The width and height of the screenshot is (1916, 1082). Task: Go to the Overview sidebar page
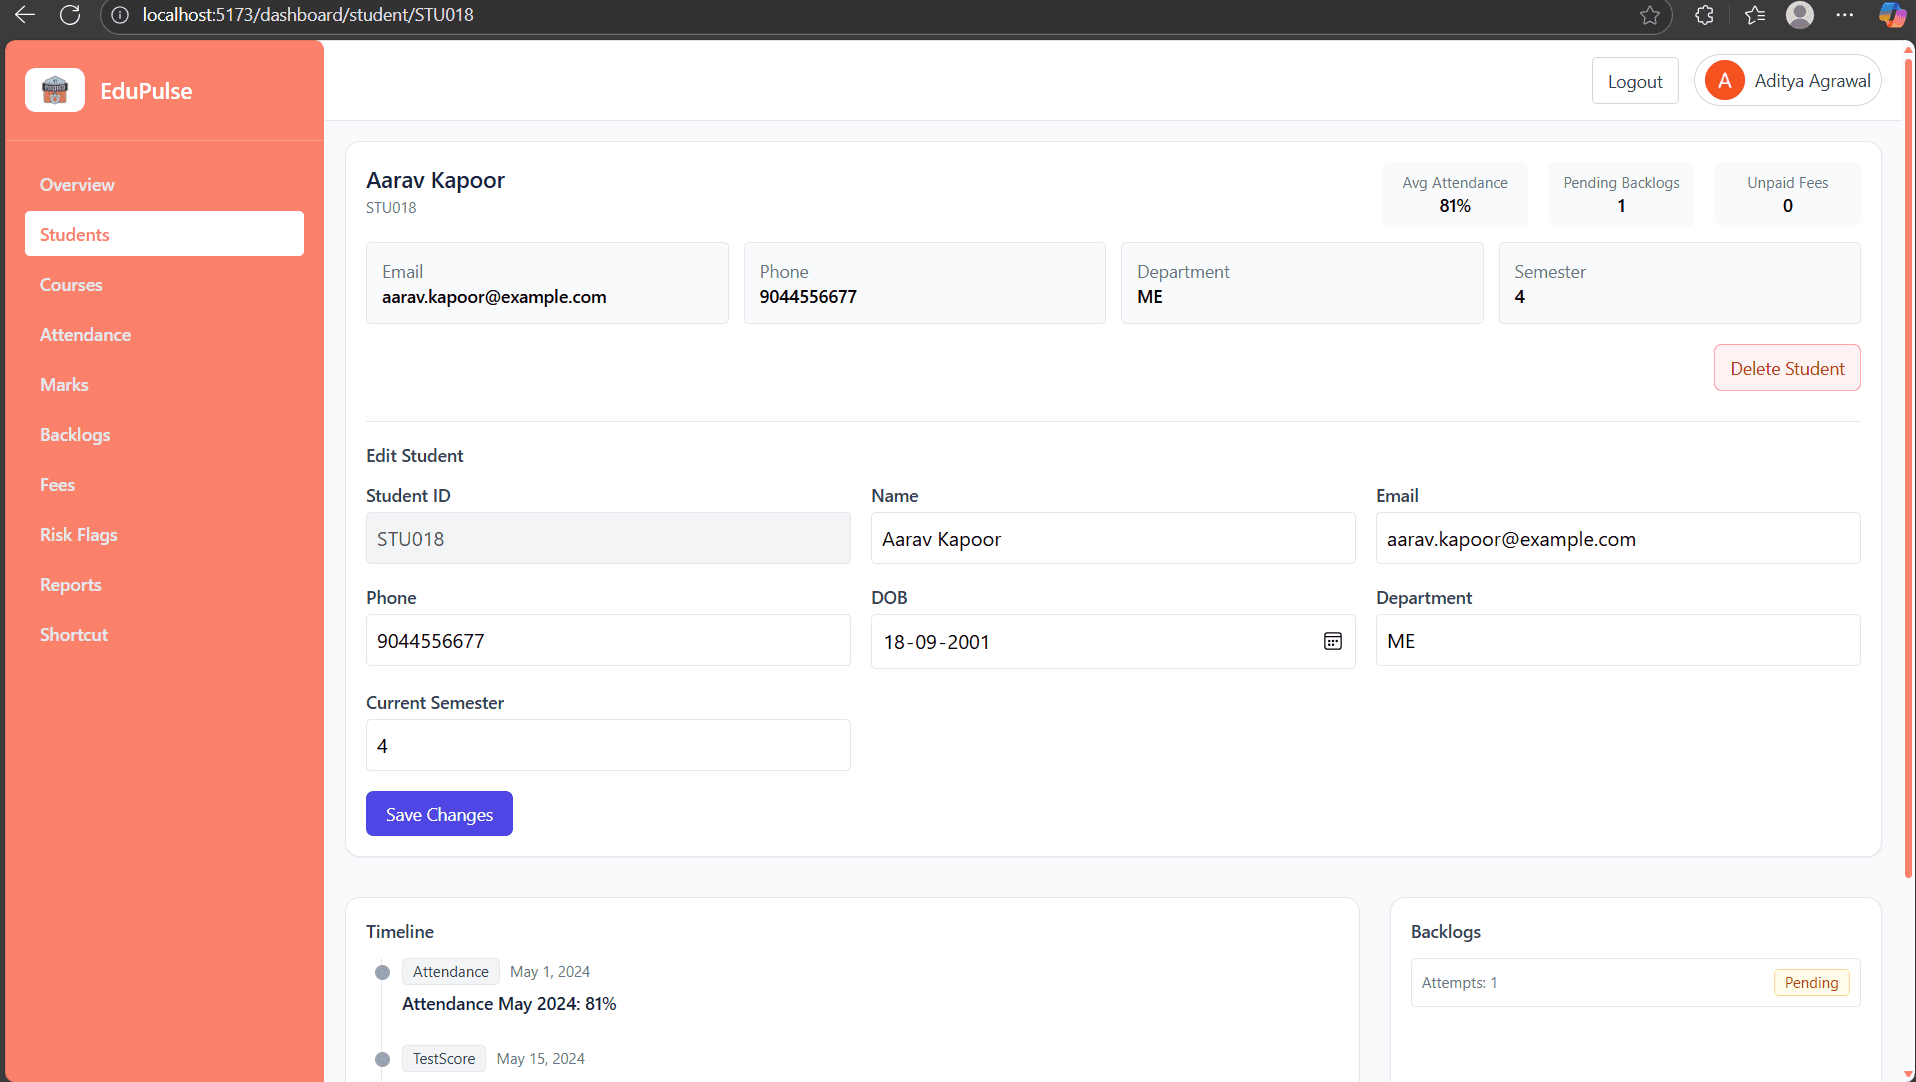[164, 185]
